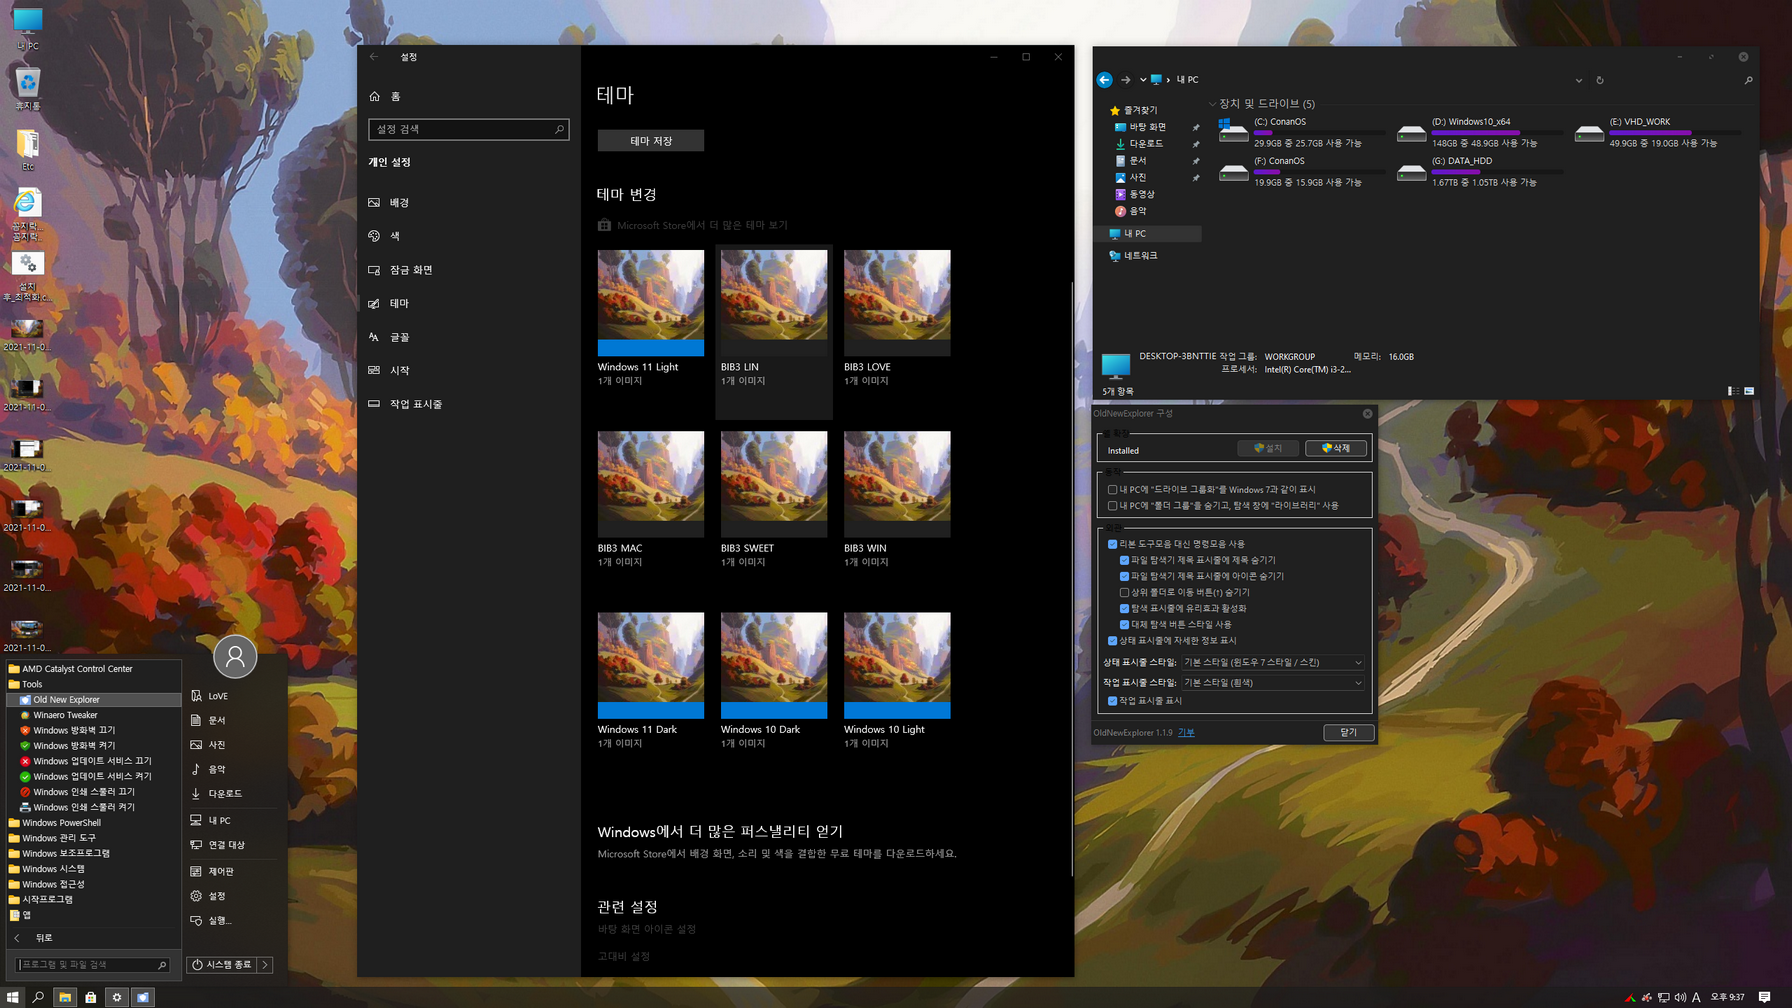Viewport: 1792px width, 1008px height.
Task: Switch File Explorer to details view icon
Action: (x=1733, y=391)
